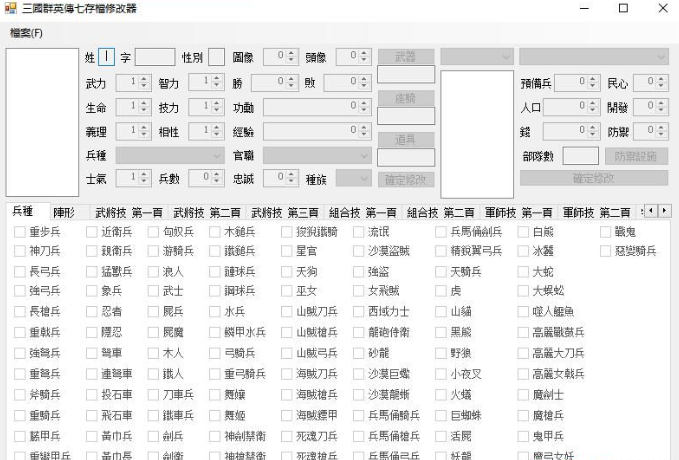Enable the 長弓兵 checkbox
Image resolution: width=679 pixels, height=460 pixels.
(x=19, y=272)
